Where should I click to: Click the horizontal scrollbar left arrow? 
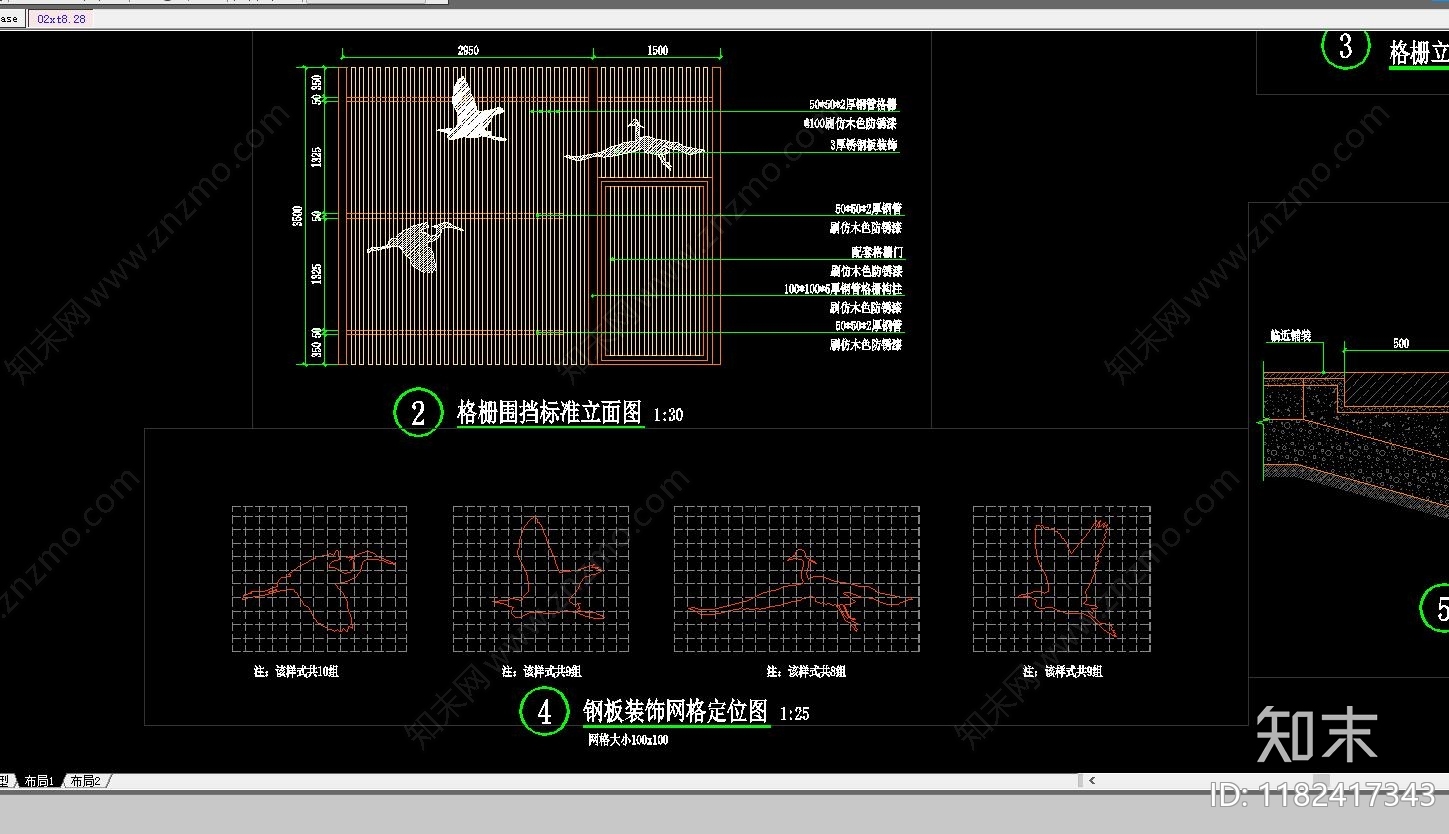[x=1091, y=780]
